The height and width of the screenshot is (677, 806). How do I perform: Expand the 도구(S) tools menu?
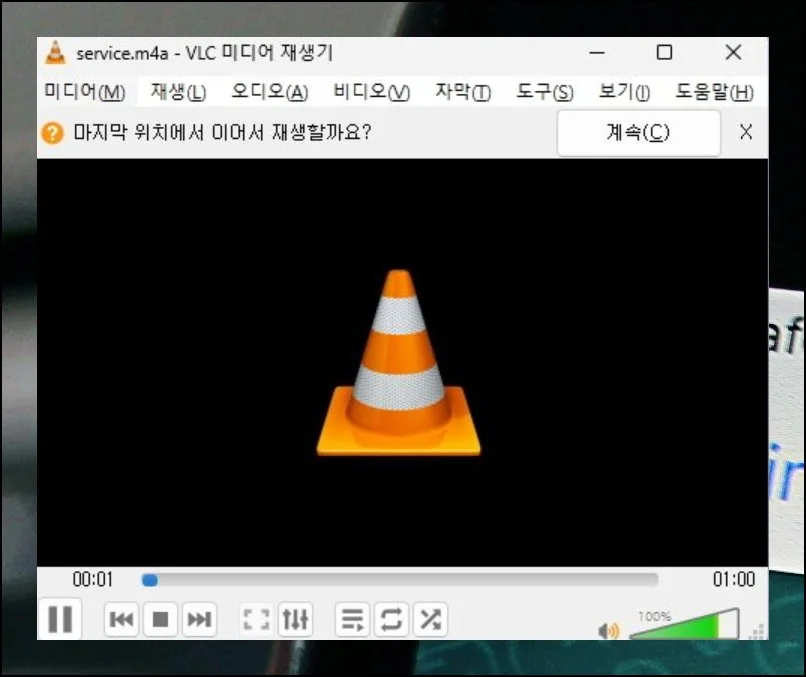click(545, 92)
